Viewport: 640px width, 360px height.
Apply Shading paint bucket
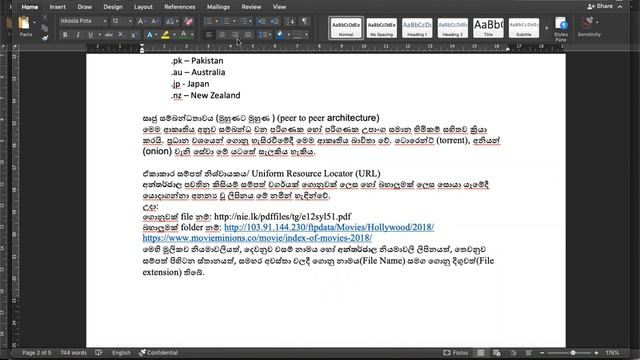280,35
